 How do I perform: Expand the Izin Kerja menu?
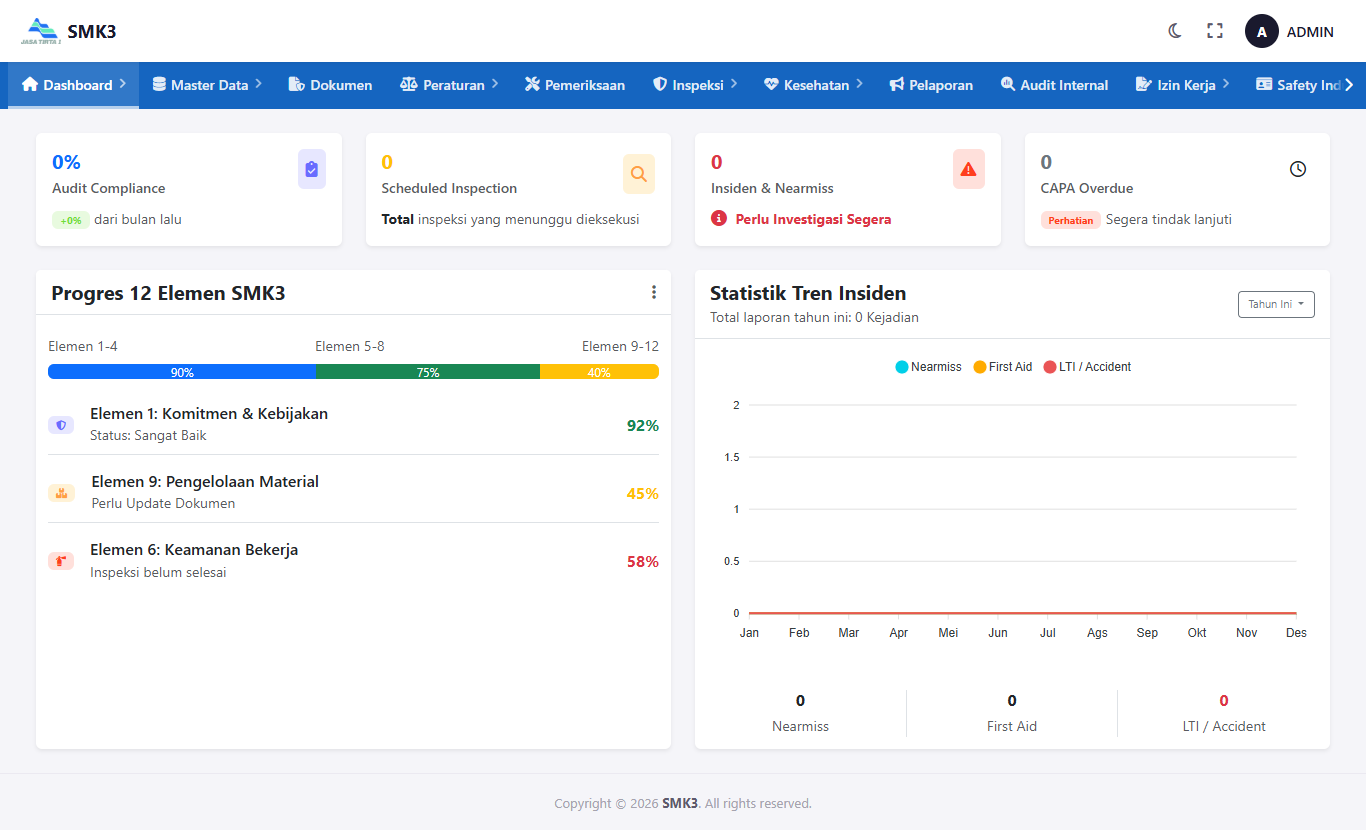pyautogui.click(x=1182, y=85)
